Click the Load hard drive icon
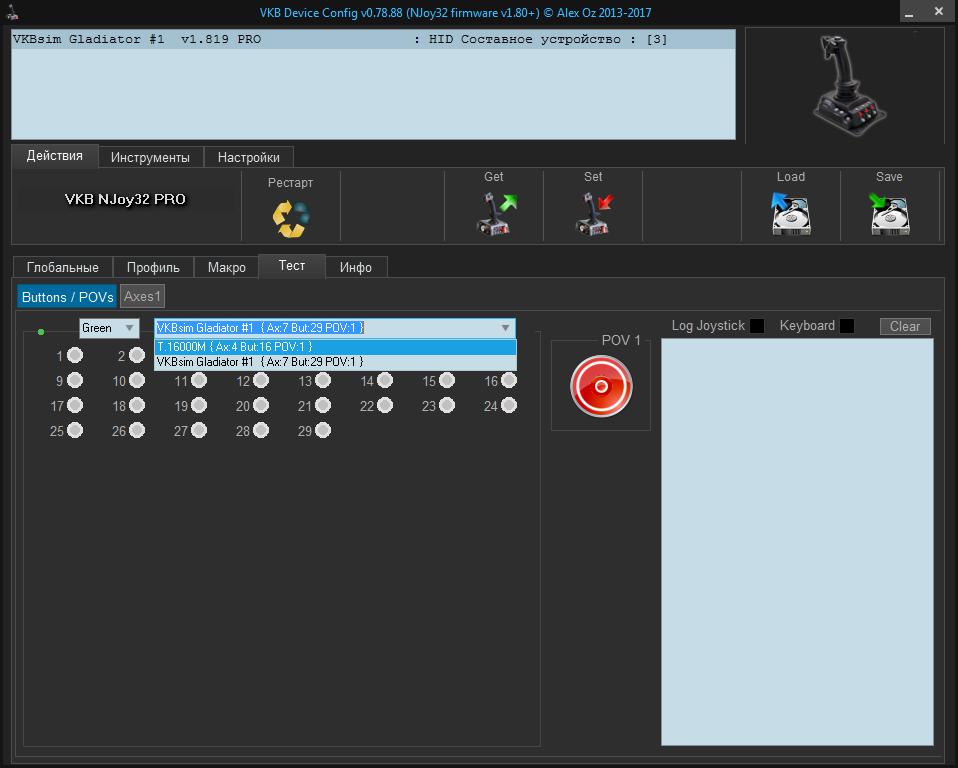The height and width of the screenshot is (768, 958). (x=791, y=214)
